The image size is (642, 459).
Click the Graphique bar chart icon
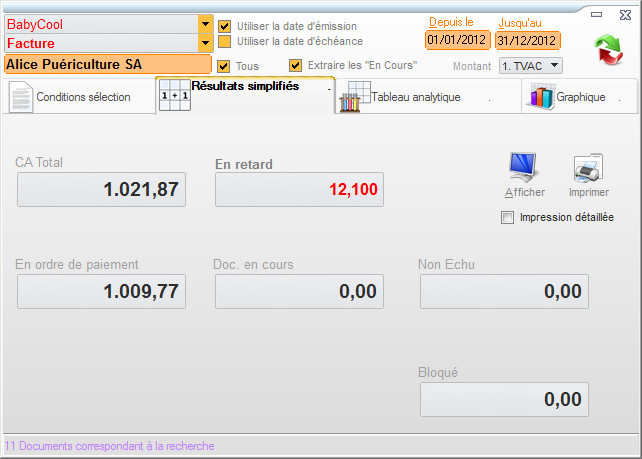coord(540,97)
